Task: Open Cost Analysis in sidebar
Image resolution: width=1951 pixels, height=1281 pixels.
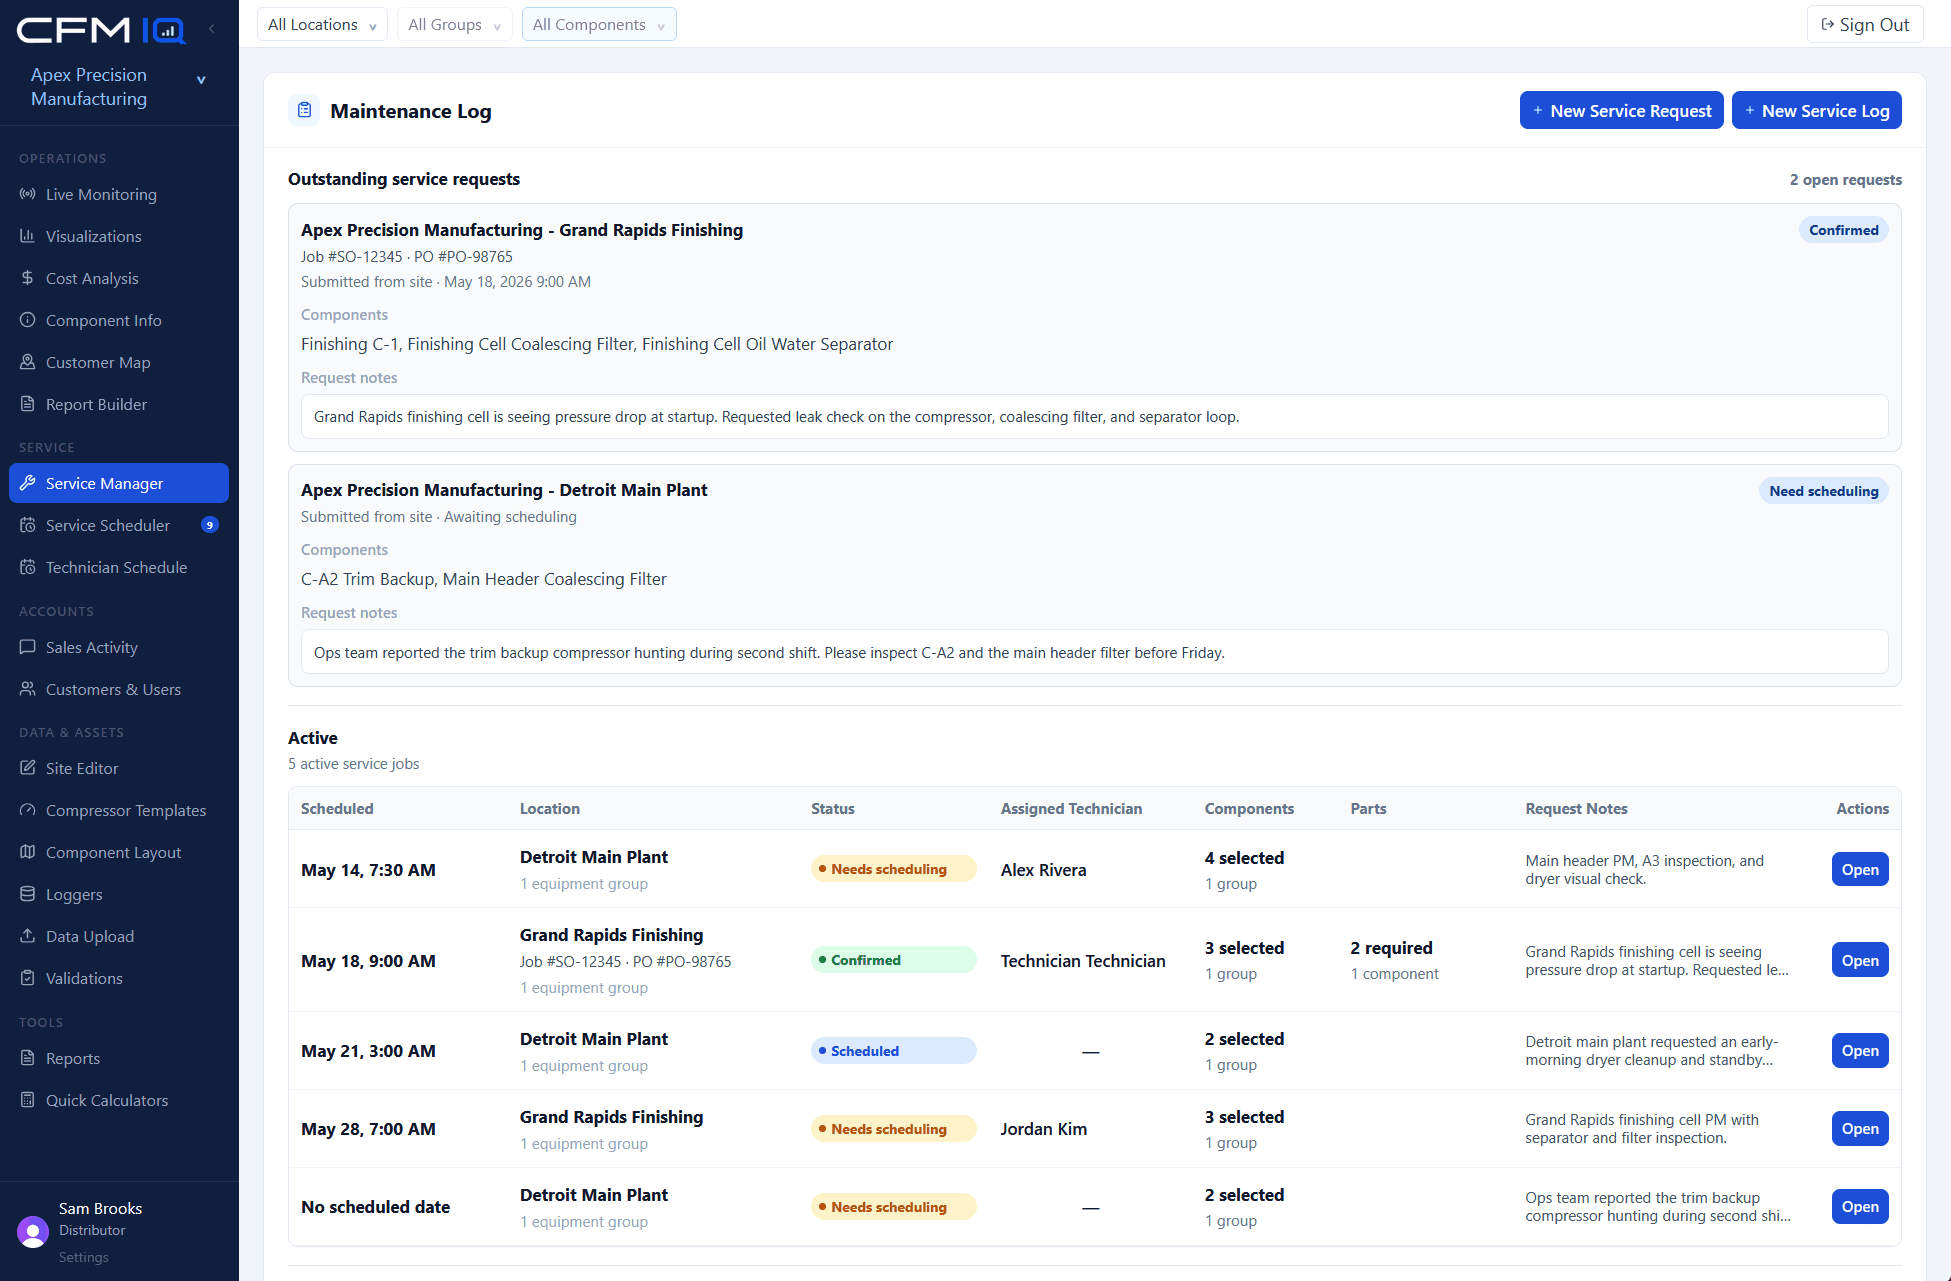Action: point(119,278)
